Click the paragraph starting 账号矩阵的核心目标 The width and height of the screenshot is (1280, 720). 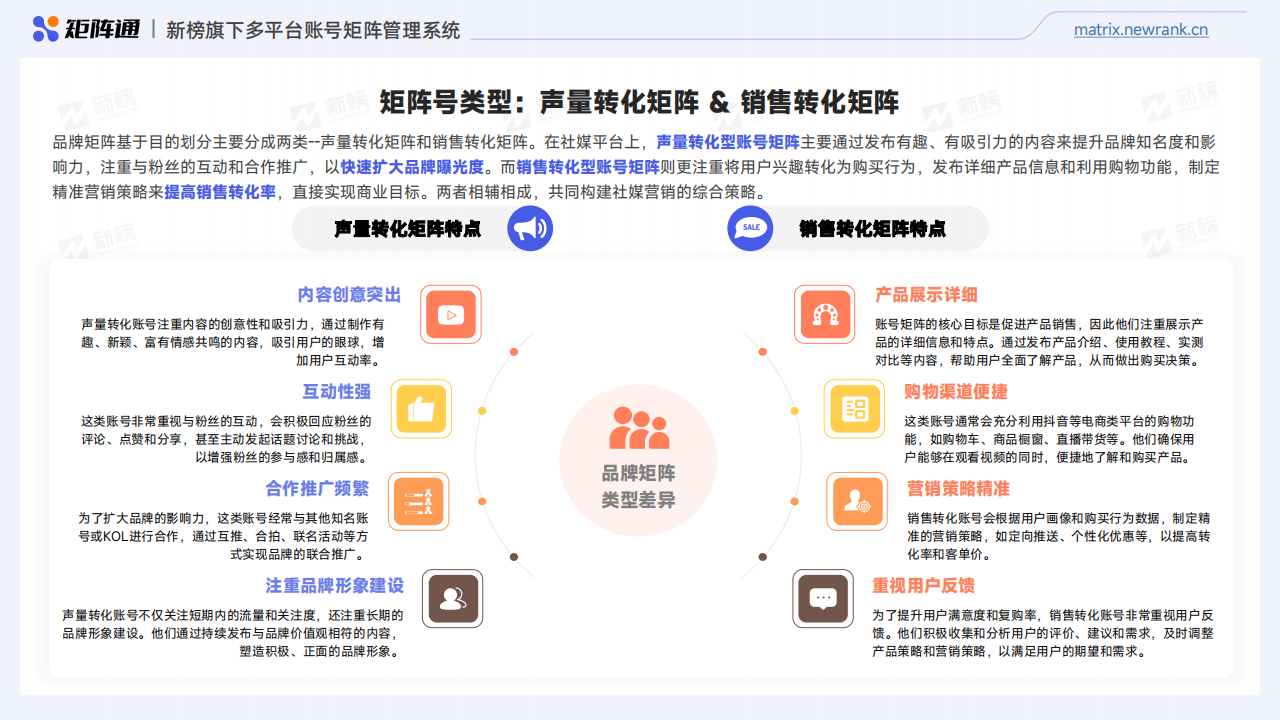tap(1039, 342)
